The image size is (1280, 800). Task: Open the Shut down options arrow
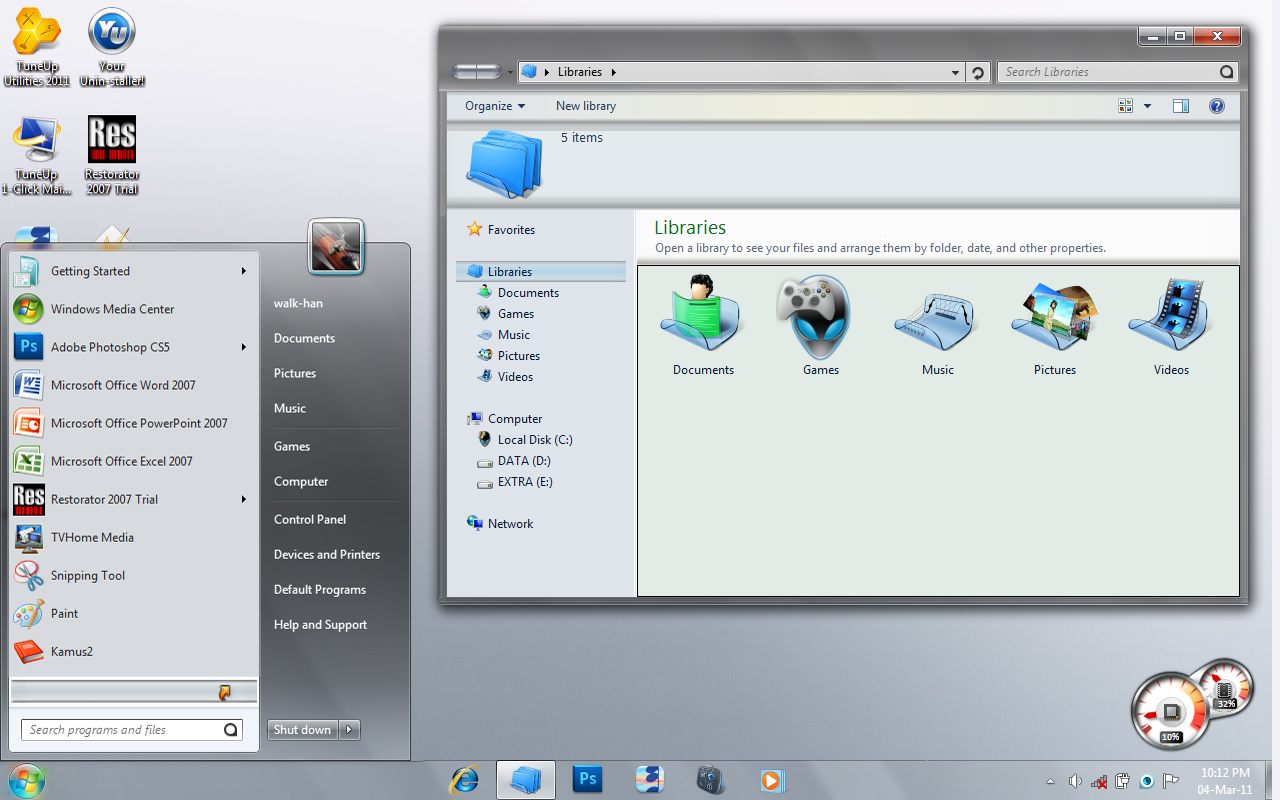349,730
